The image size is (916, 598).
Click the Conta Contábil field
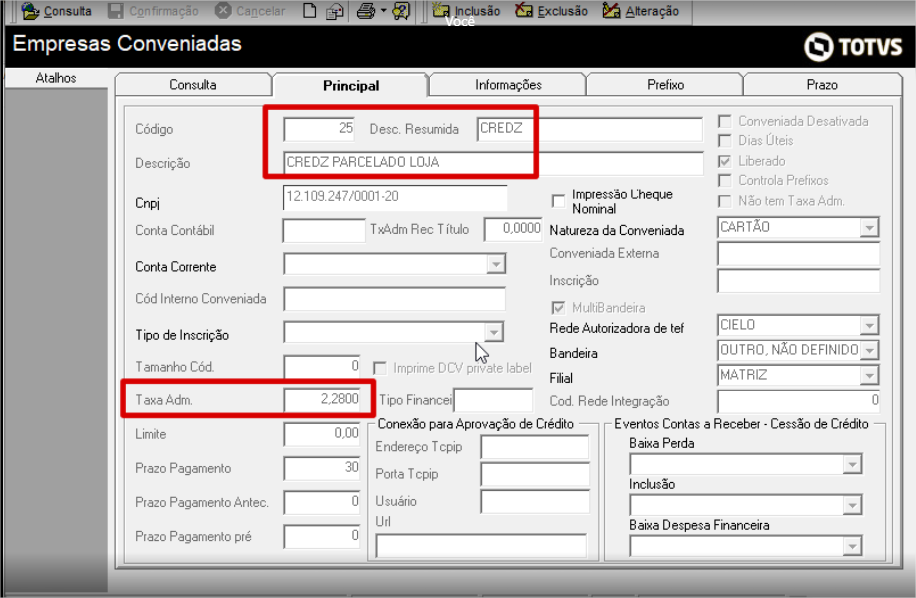[x=324, y=231]
